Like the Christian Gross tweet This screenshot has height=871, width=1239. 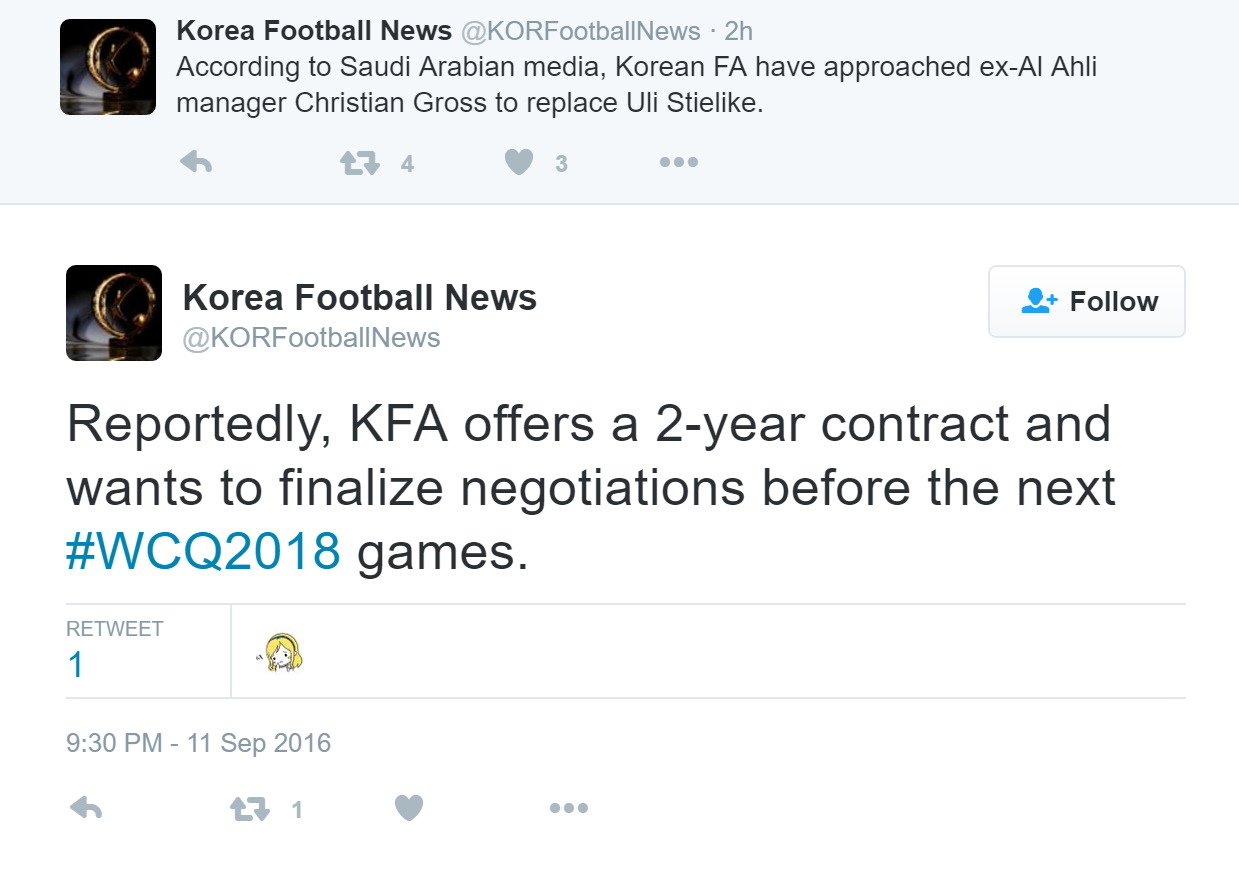click(519, 162)
